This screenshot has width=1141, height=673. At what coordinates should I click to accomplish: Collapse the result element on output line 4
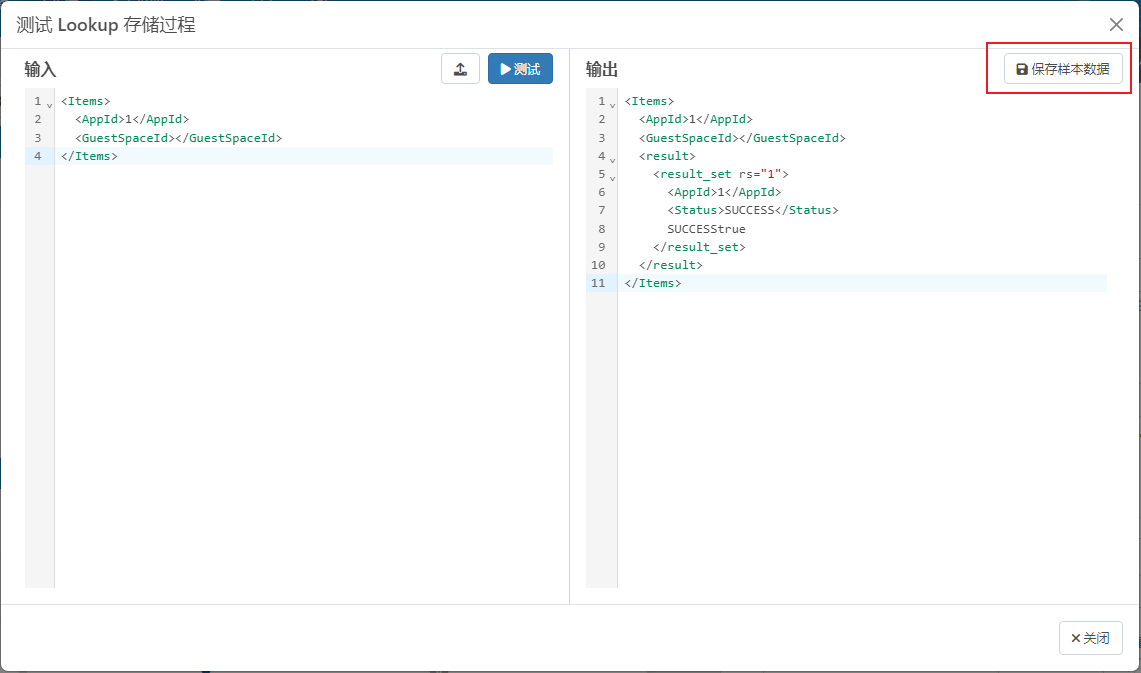[x=612, y=158]
